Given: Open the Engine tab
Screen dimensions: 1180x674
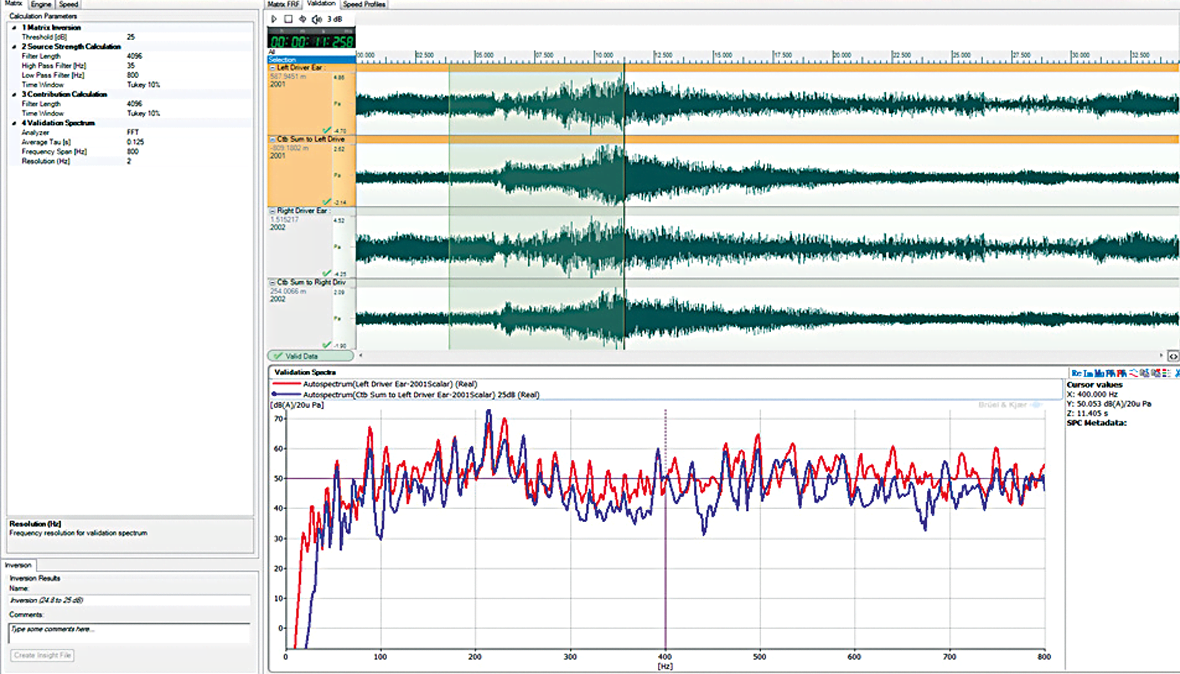Looking at the screenshot, I should [41, 4].
